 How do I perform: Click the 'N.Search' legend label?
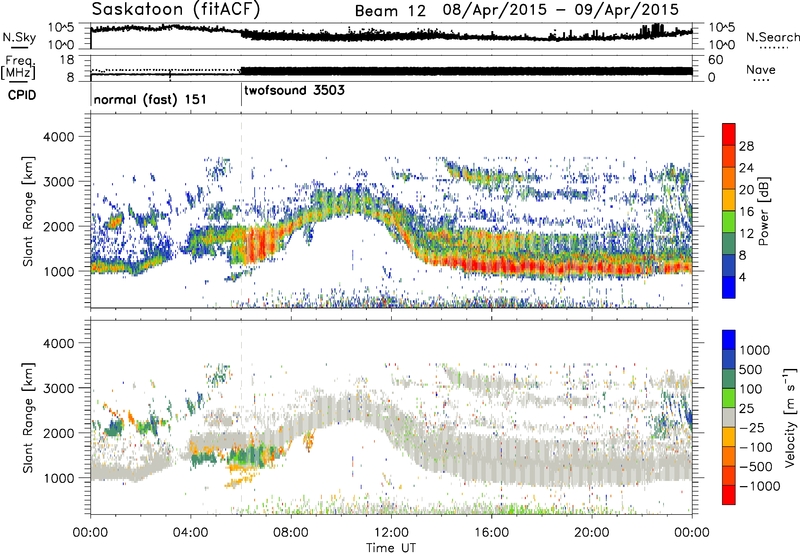(773, 37)
